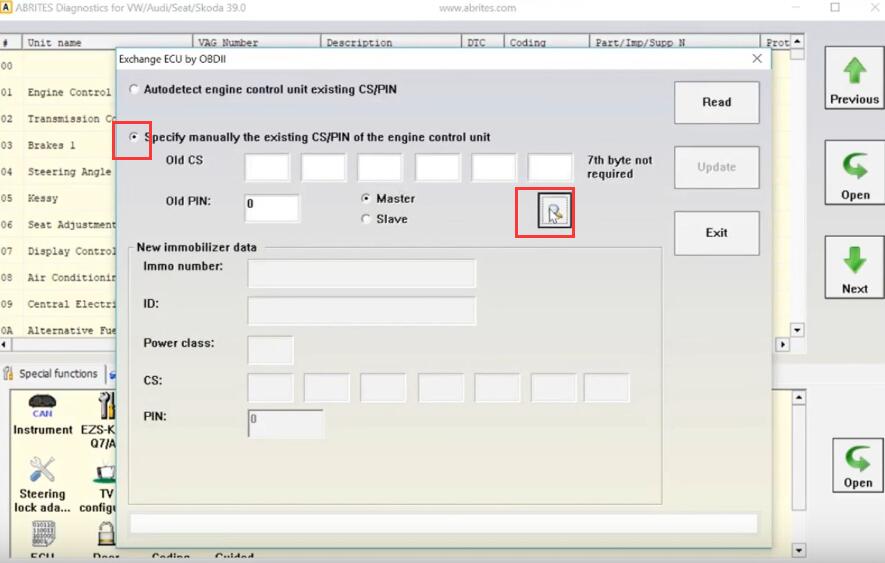Select the 01 Engine Control row
Image resolution: width=885 pixels, height=563 pixels.
click(58, 92)
